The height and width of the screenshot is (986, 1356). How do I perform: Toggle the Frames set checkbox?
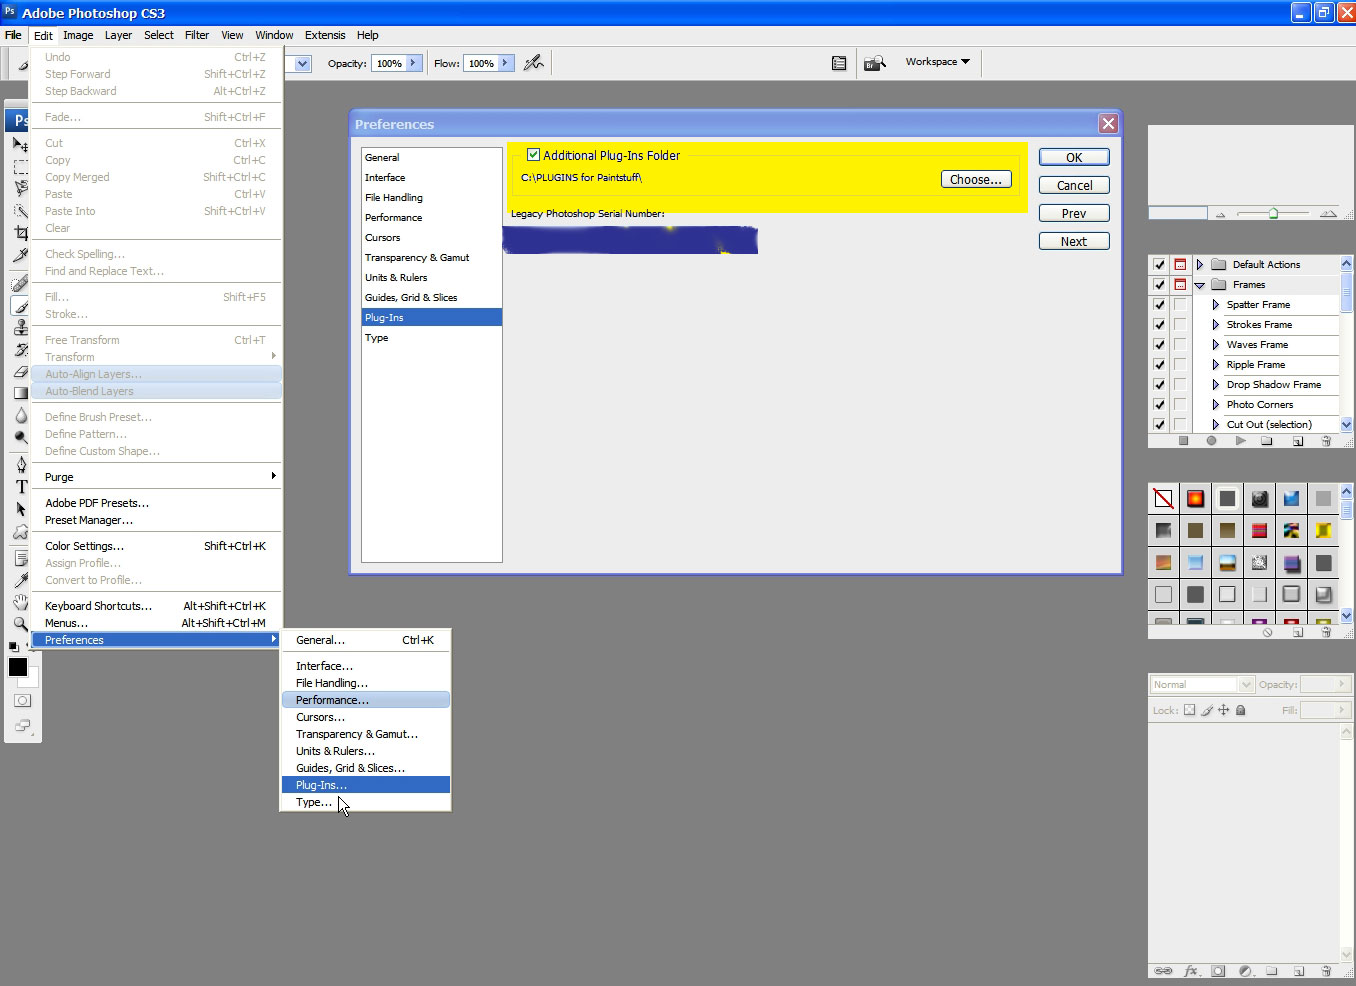[1159, 285]
